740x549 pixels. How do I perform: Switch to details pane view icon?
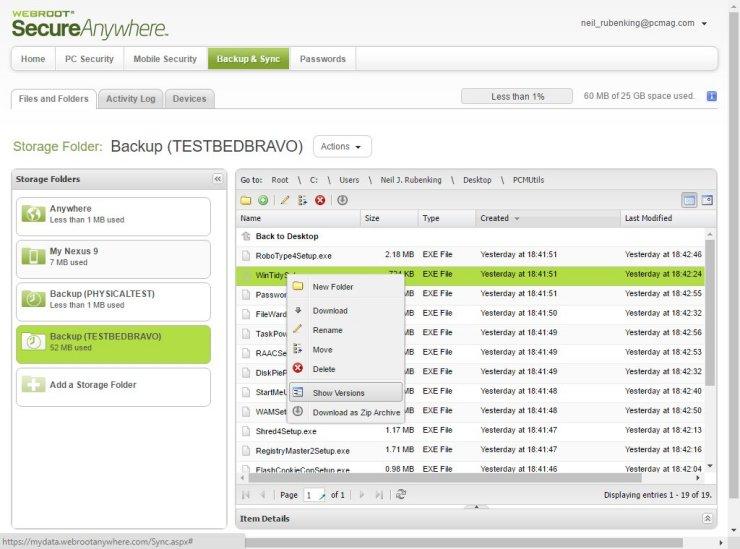coord(707,200)
